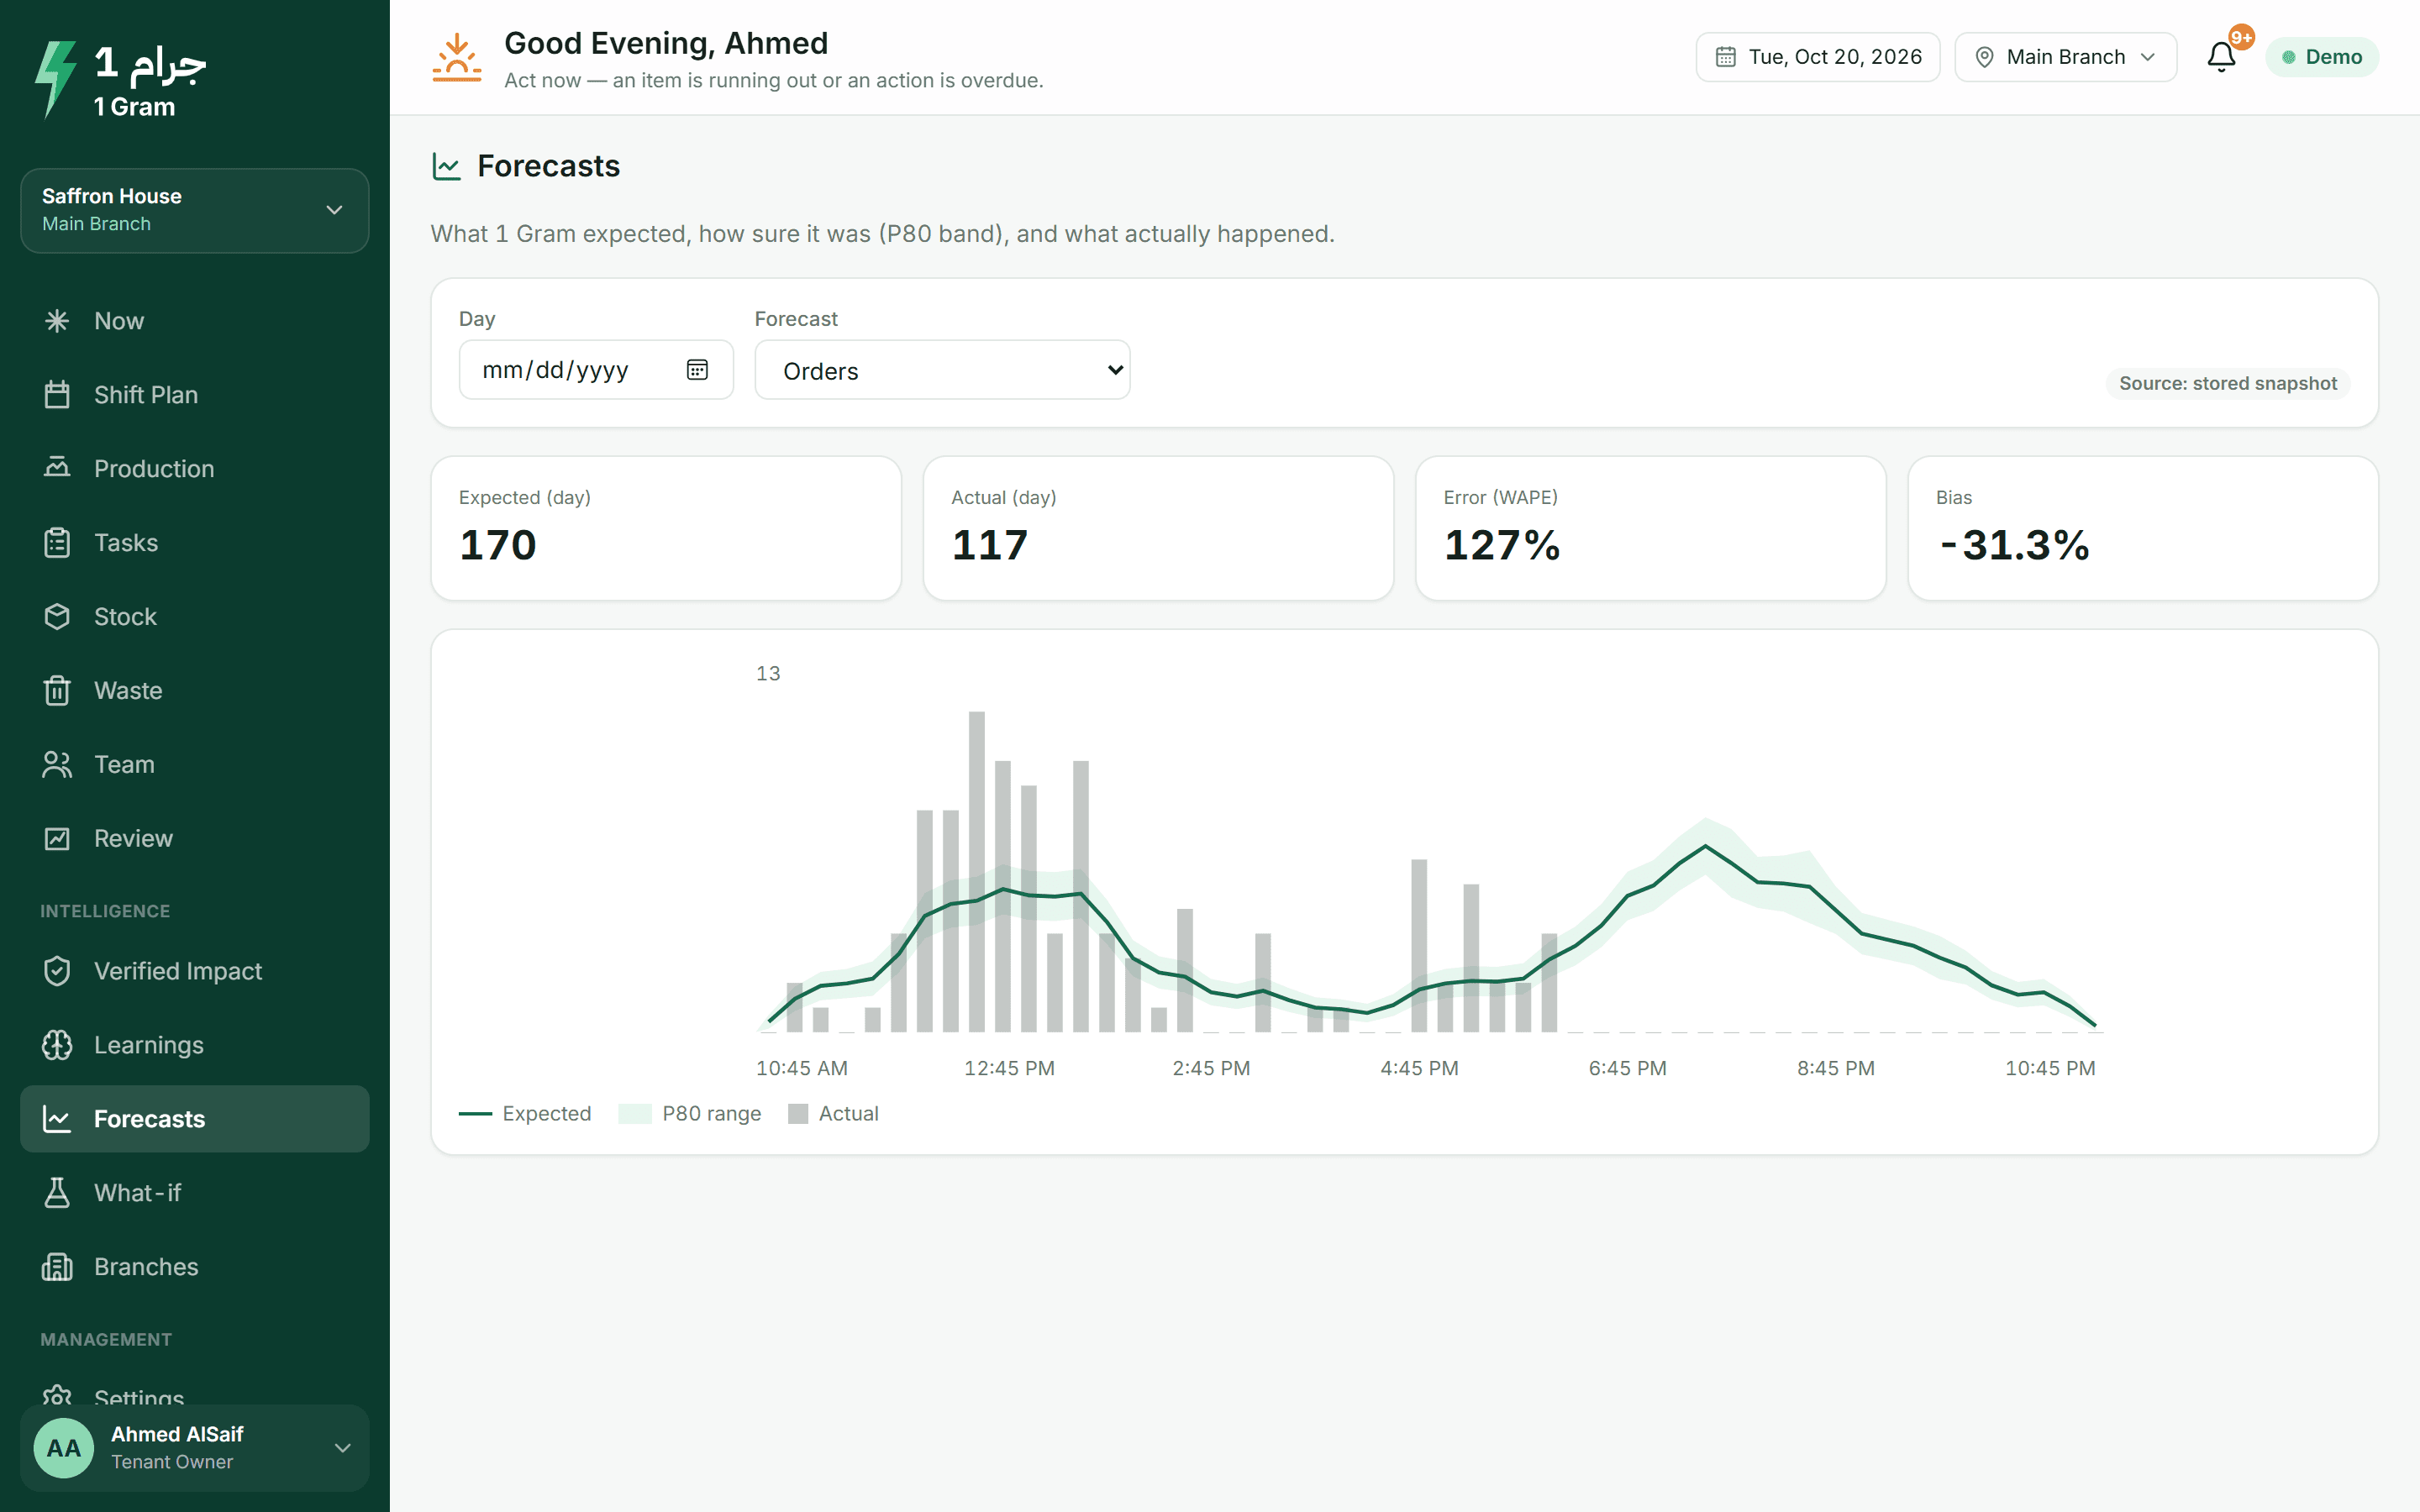This screenshot has height=1512, width=2420.
Task: Click the Production icon in sidebar
Action: pos(57,468)
